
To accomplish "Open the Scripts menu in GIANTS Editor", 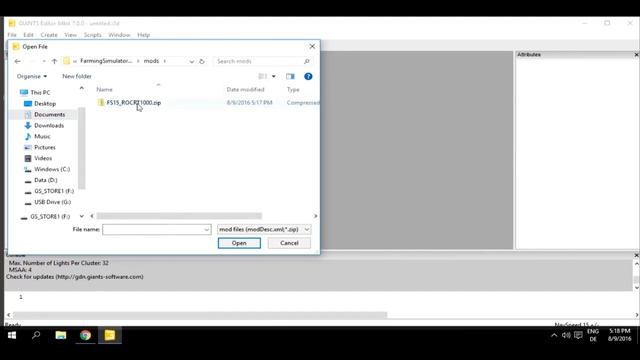I will click(x=92, y=35).
